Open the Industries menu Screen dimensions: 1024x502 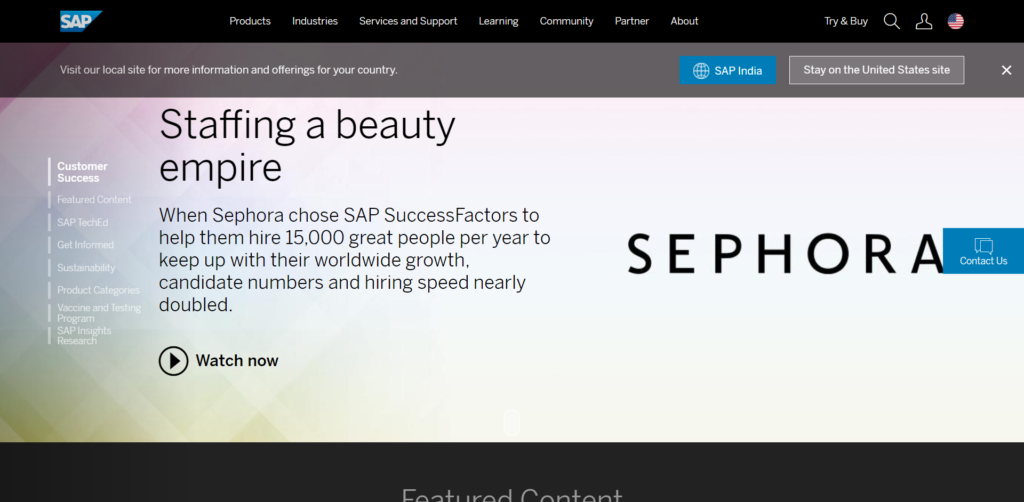(315, 21)
